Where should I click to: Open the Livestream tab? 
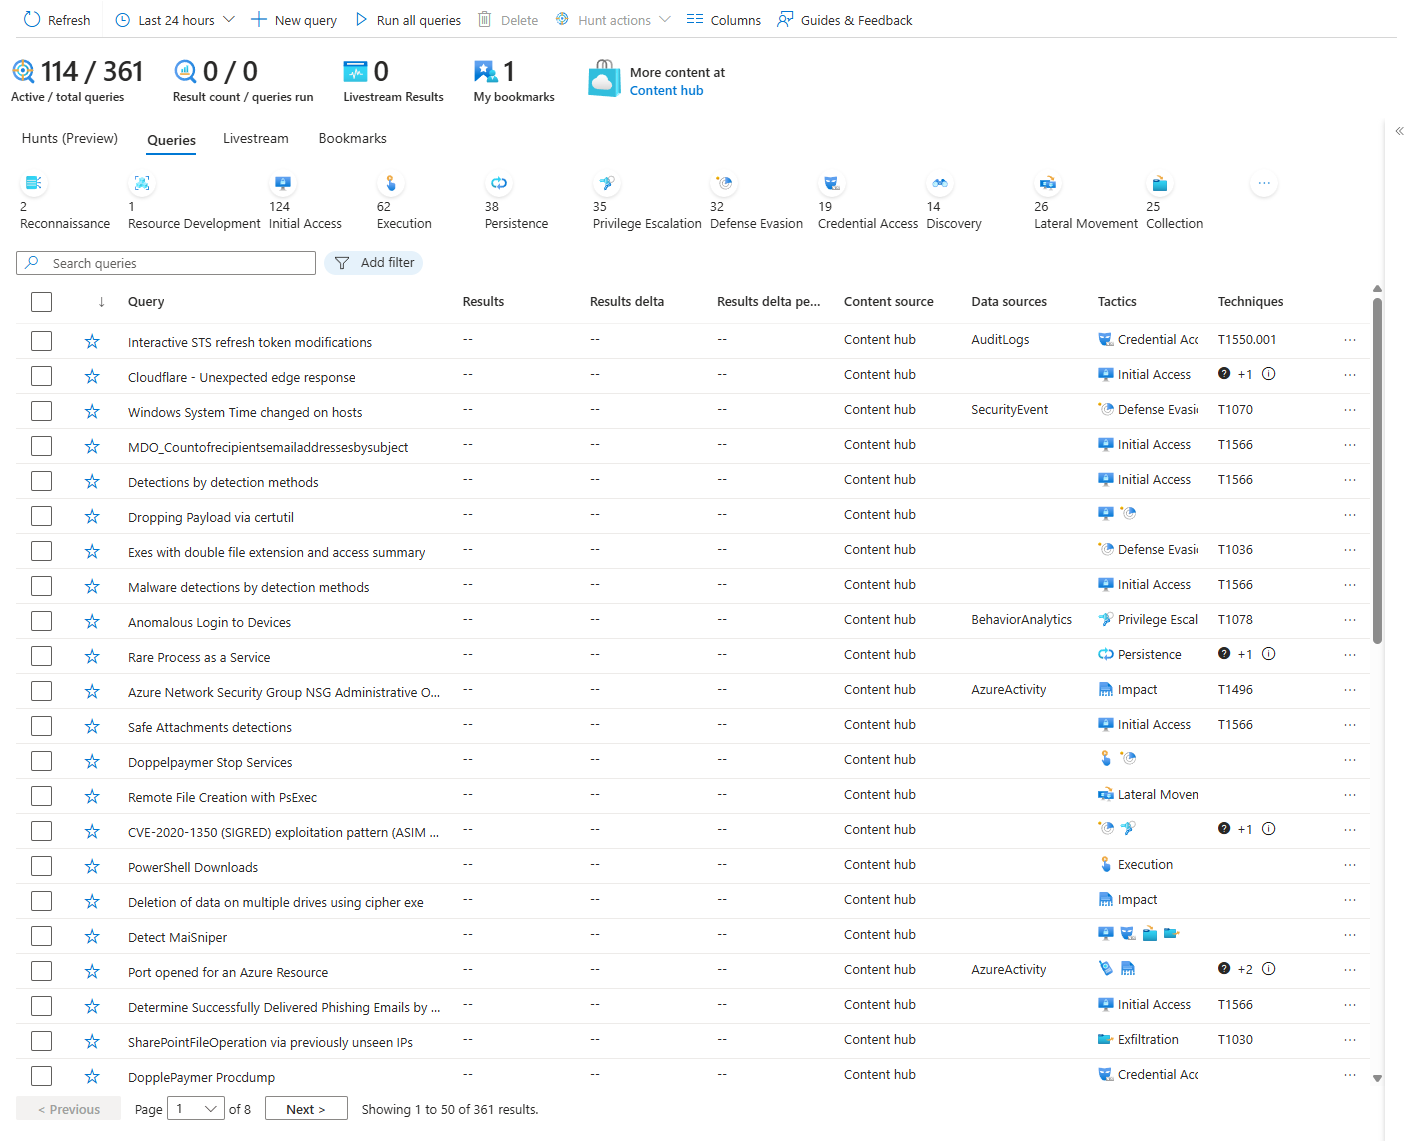[x=256, y=138]
